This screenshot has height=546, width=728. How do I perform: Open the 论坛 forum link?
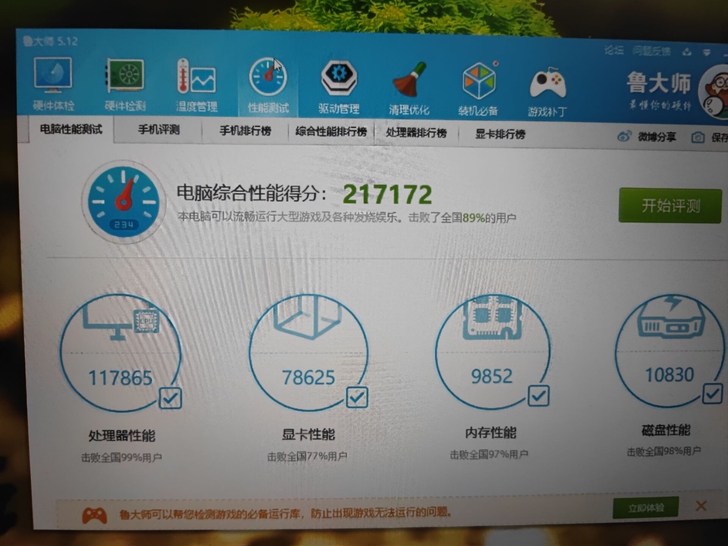(614, 50)
